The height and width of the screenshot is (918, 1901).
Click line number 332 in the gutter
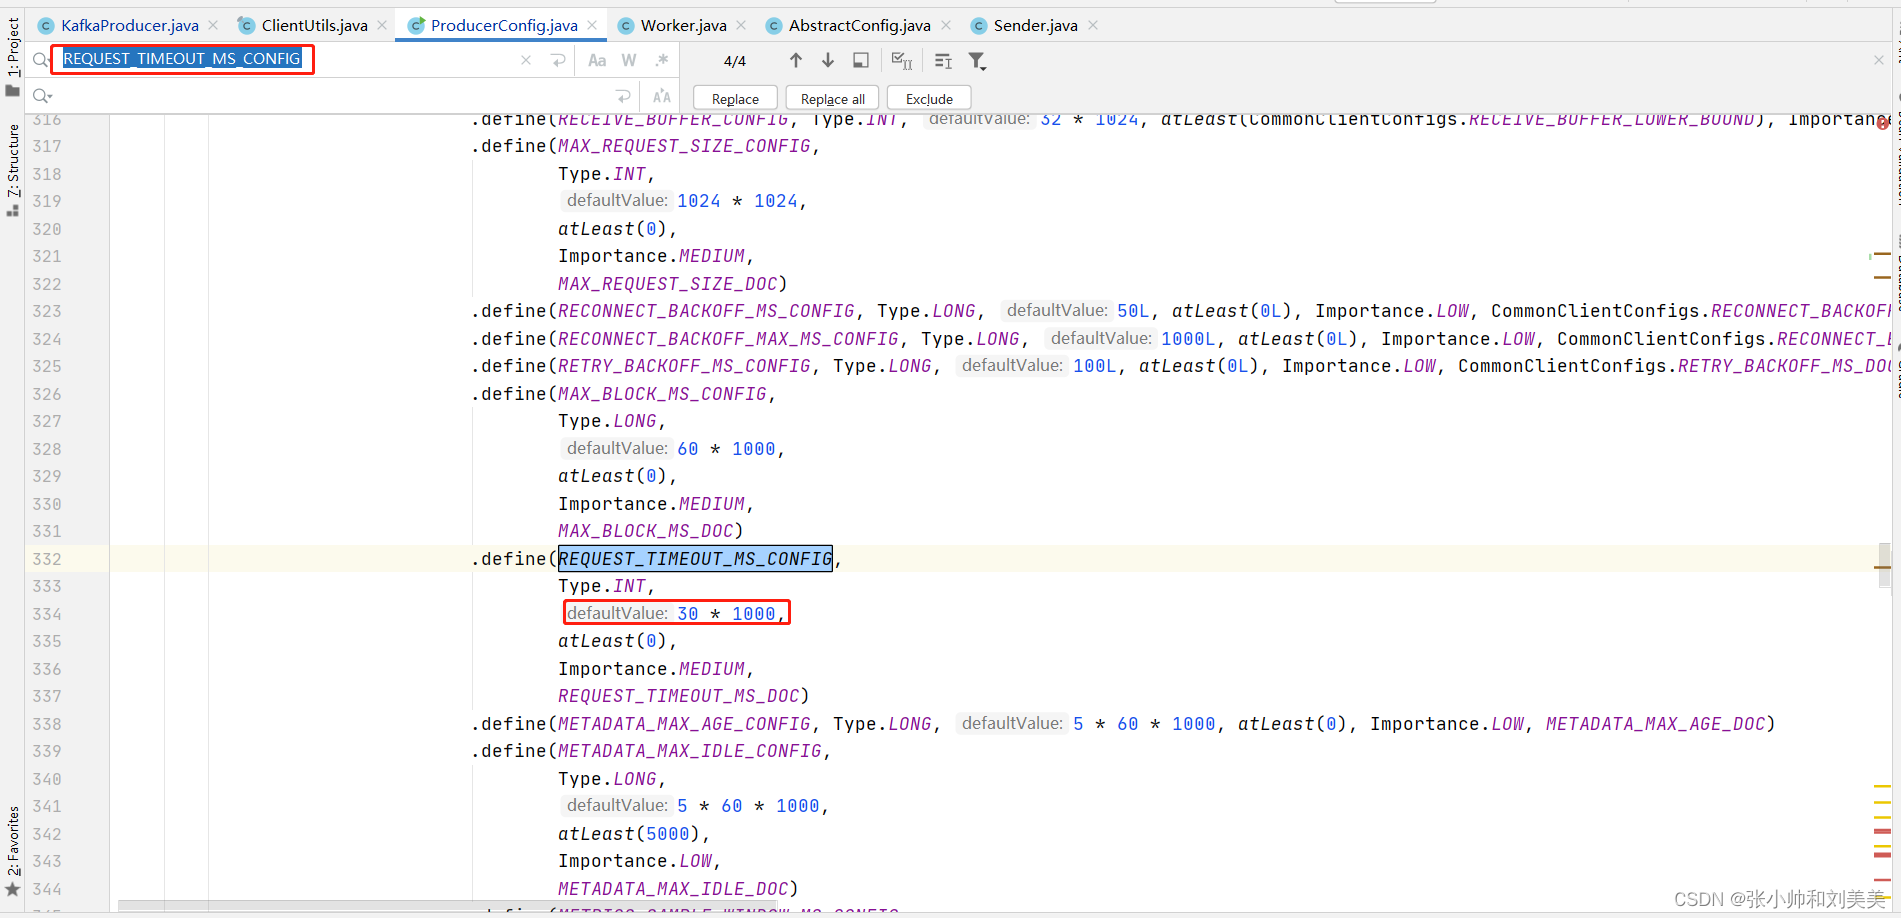pos(46,559)
